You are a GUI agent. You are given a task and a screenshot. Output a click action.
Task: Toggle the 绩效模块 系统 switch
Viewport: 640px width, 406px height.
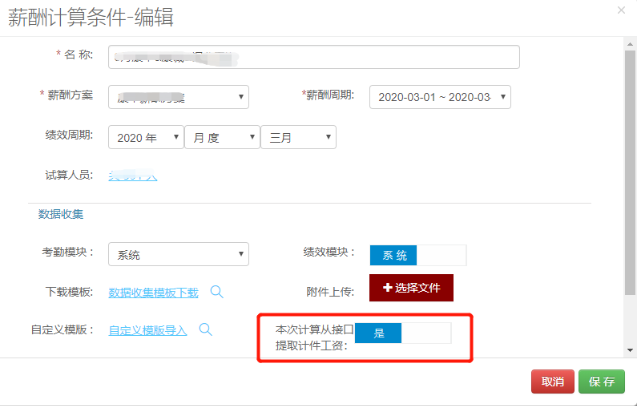(x=417, y=255)
